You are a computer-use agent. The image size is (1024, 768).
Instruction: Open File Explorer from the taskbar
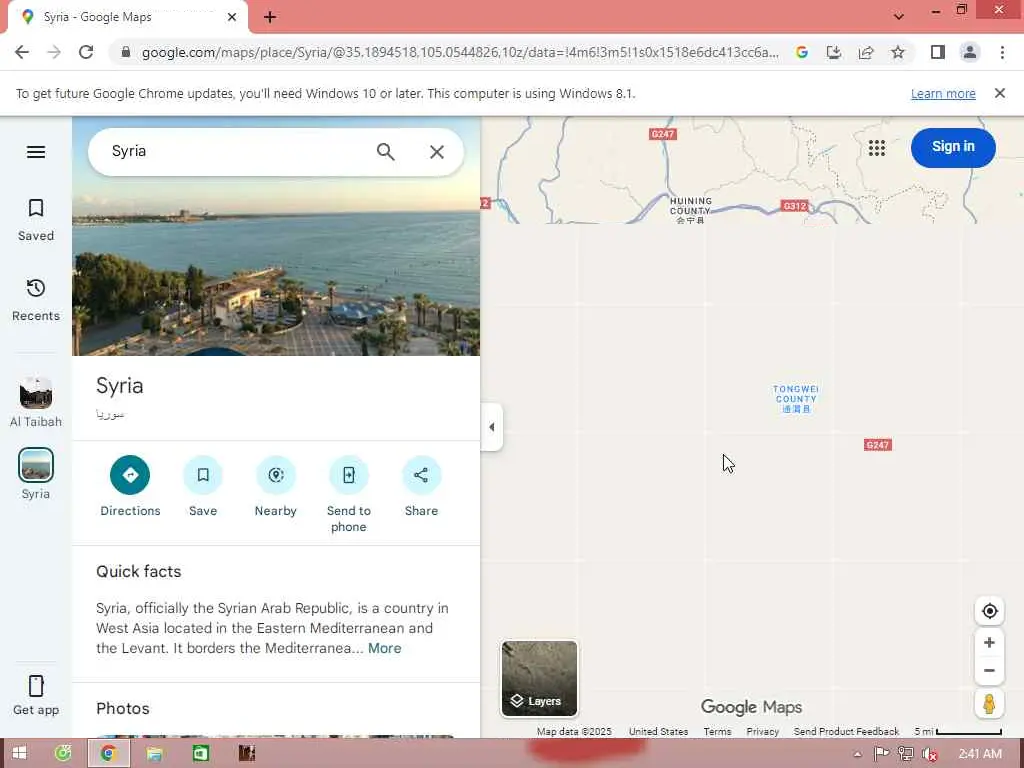pos(155,754)
